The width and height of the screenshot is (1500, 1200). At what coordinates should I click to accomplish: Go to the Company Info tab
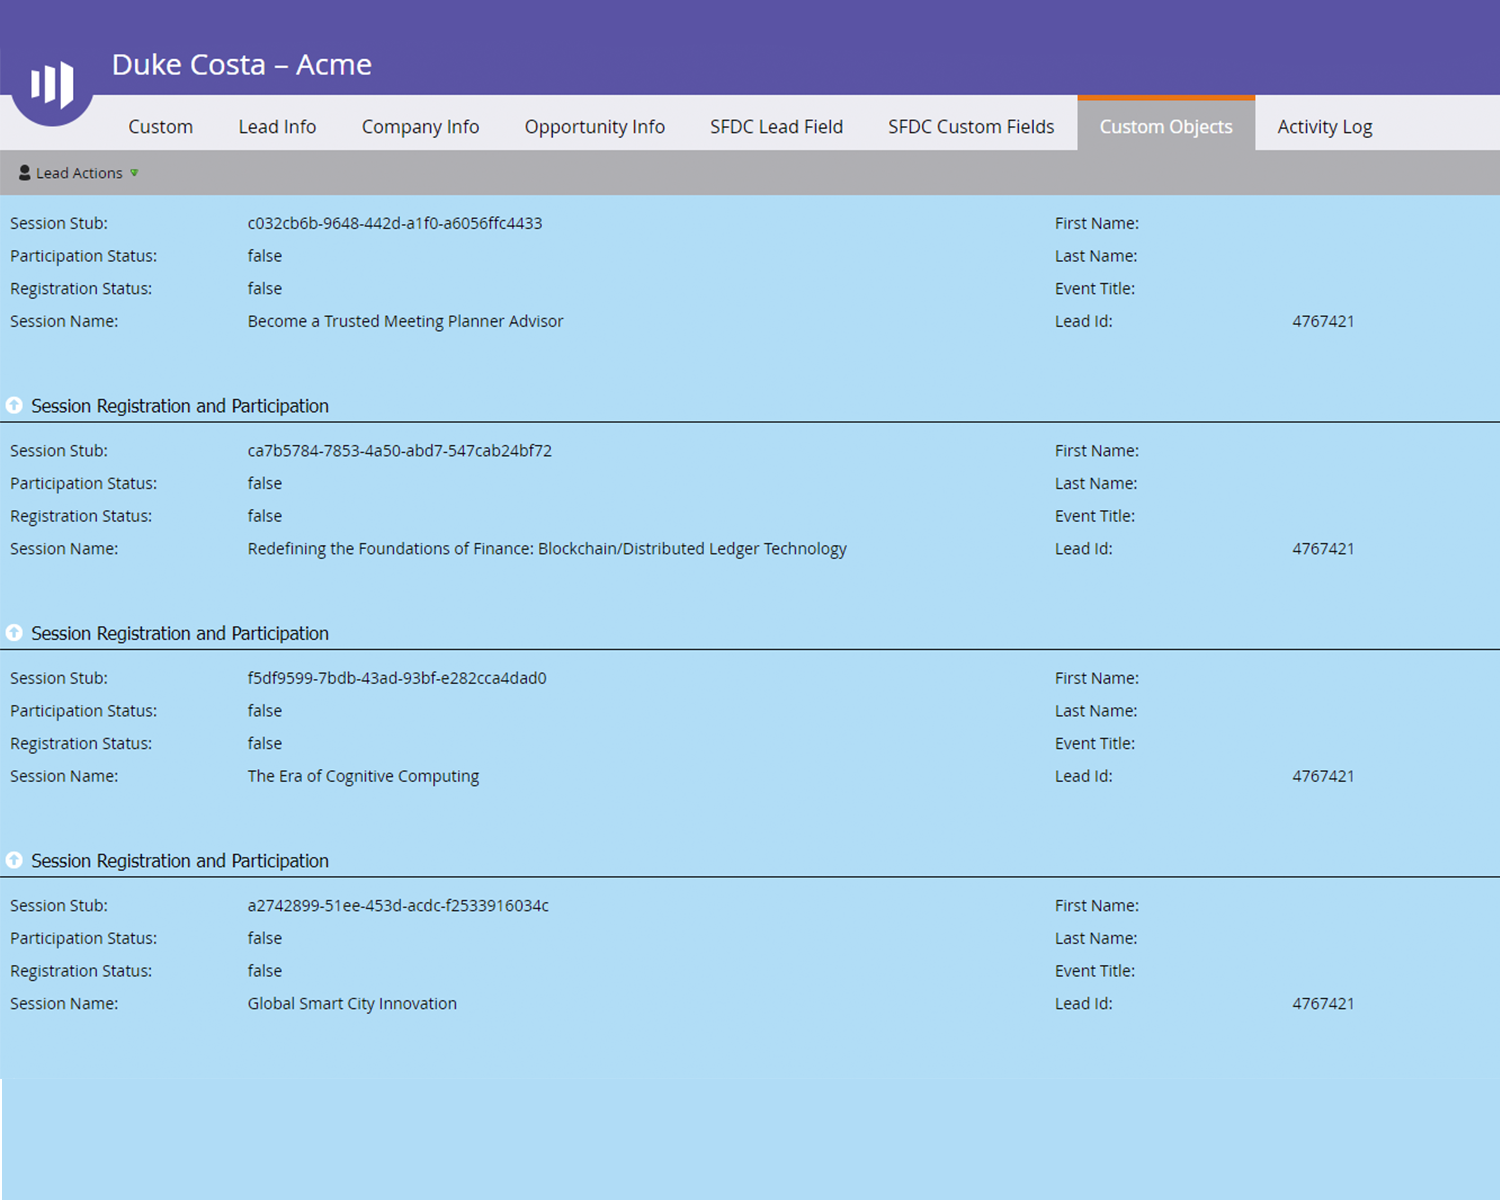coord(420,127)
